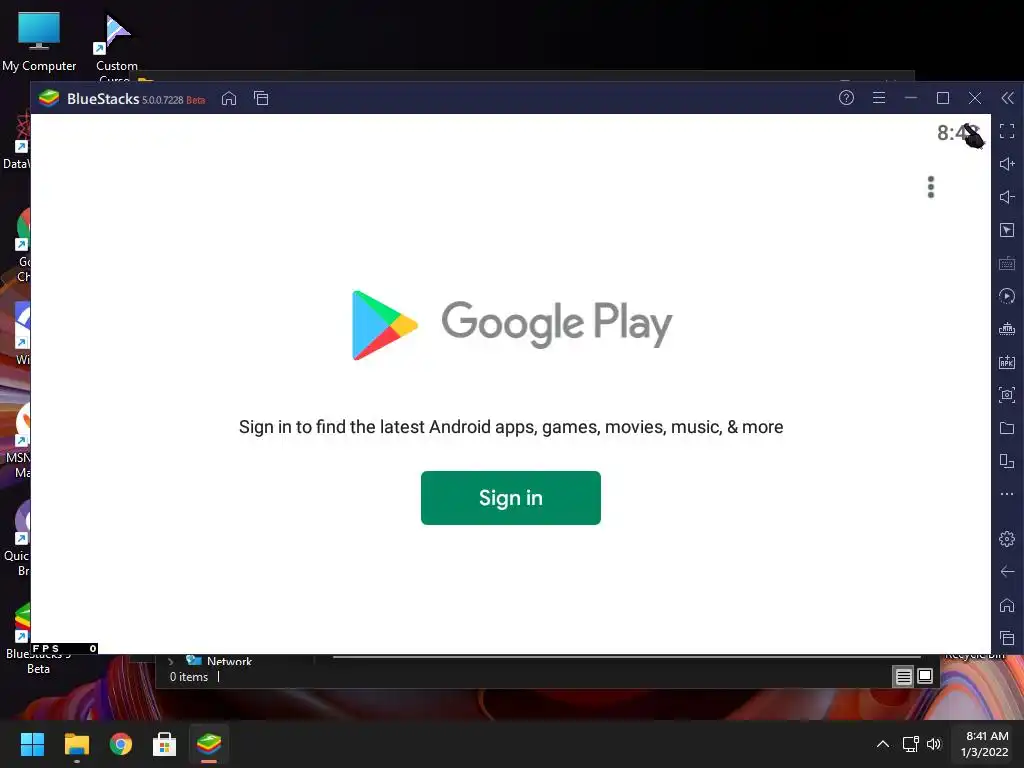The height and width of the screenshot is (768, 1024).
Task: Launch Google Chrome from the taskbar
Action: point(121,744)
